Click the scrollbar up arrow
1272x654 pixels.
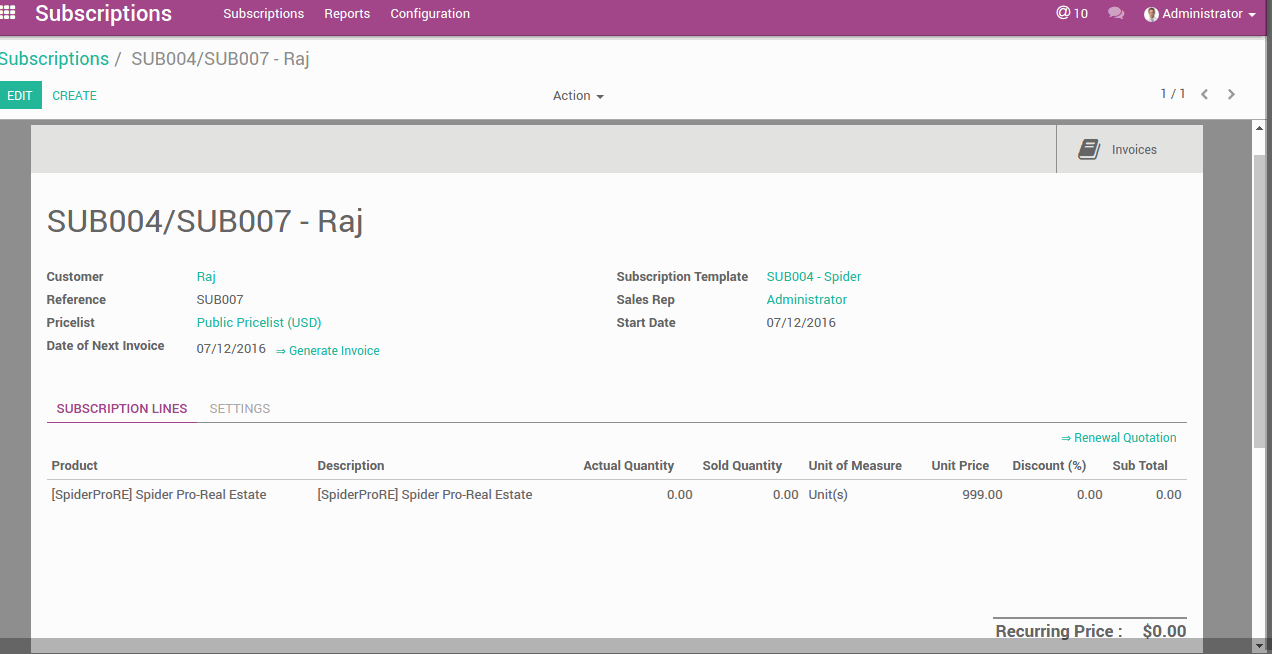pos(1260,128)
